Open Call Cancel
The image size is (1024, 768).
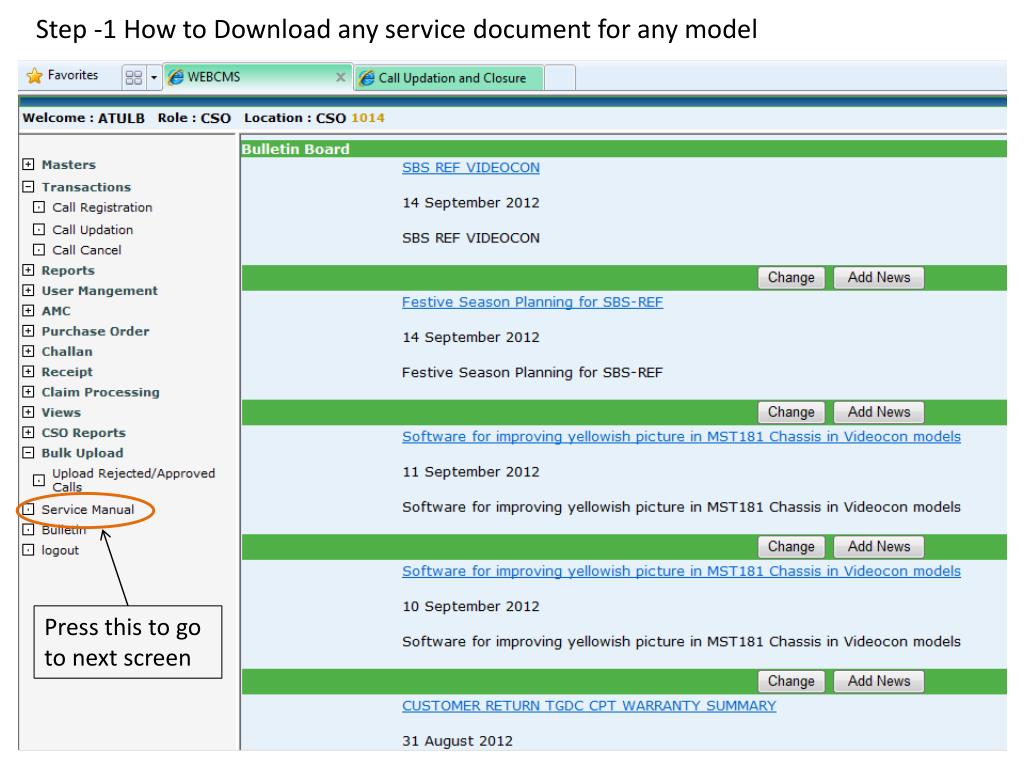[x=86, y=249]
